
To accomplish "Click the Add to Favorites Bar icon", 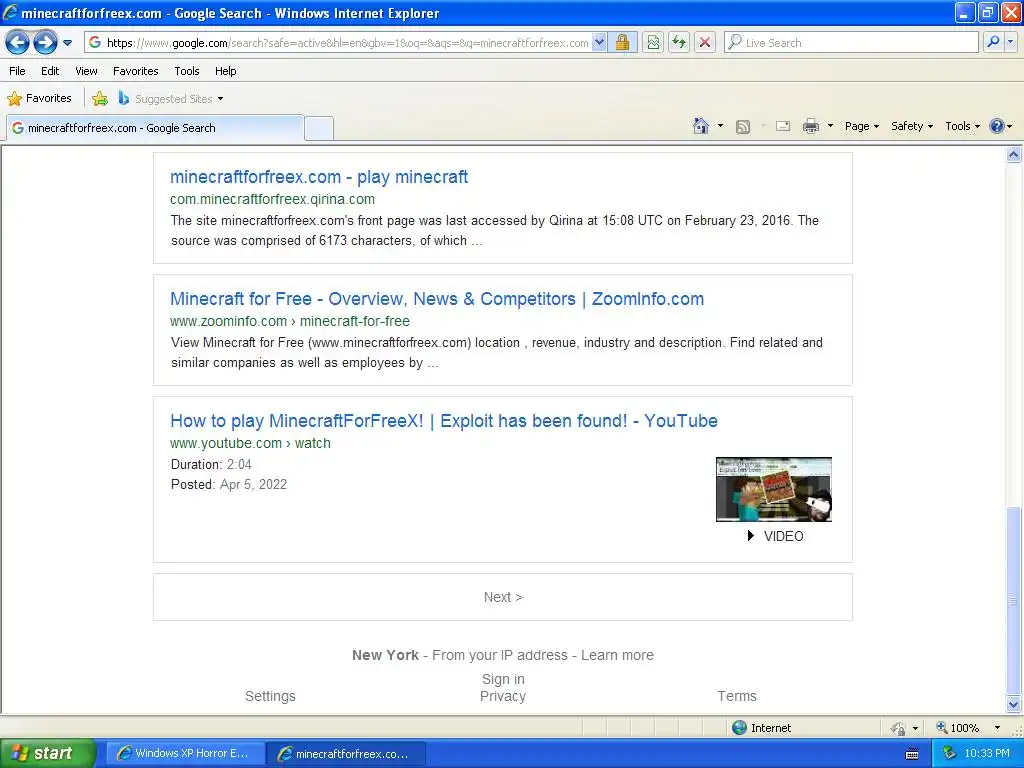I will click(x=100, y=99).
